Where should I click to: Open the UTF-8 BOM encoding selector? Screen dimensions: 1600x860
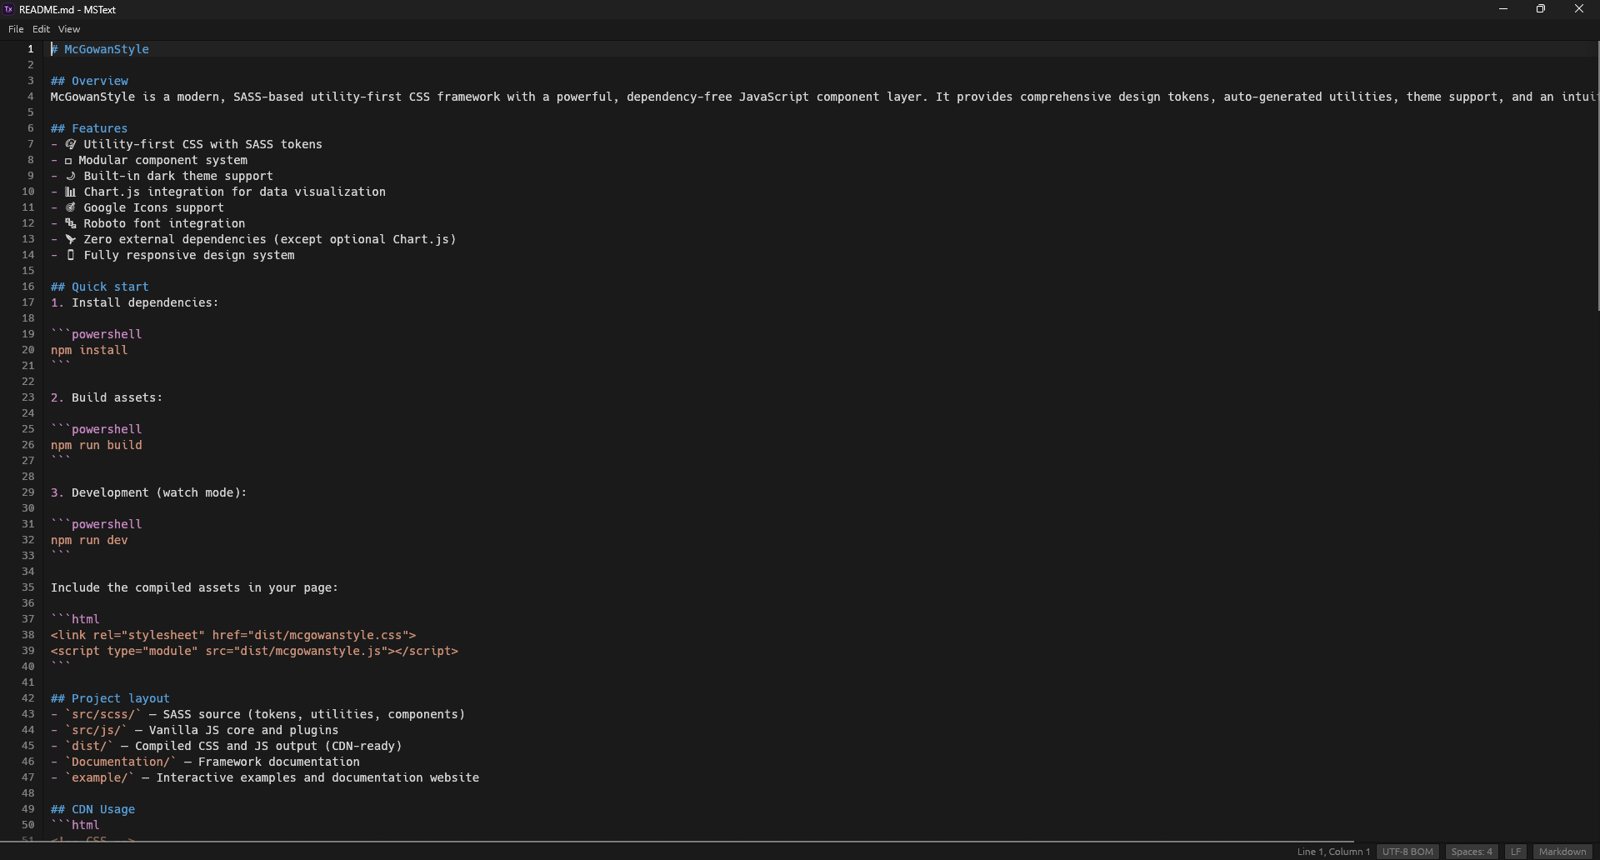pyautogui.click(x=1407, y=852)
